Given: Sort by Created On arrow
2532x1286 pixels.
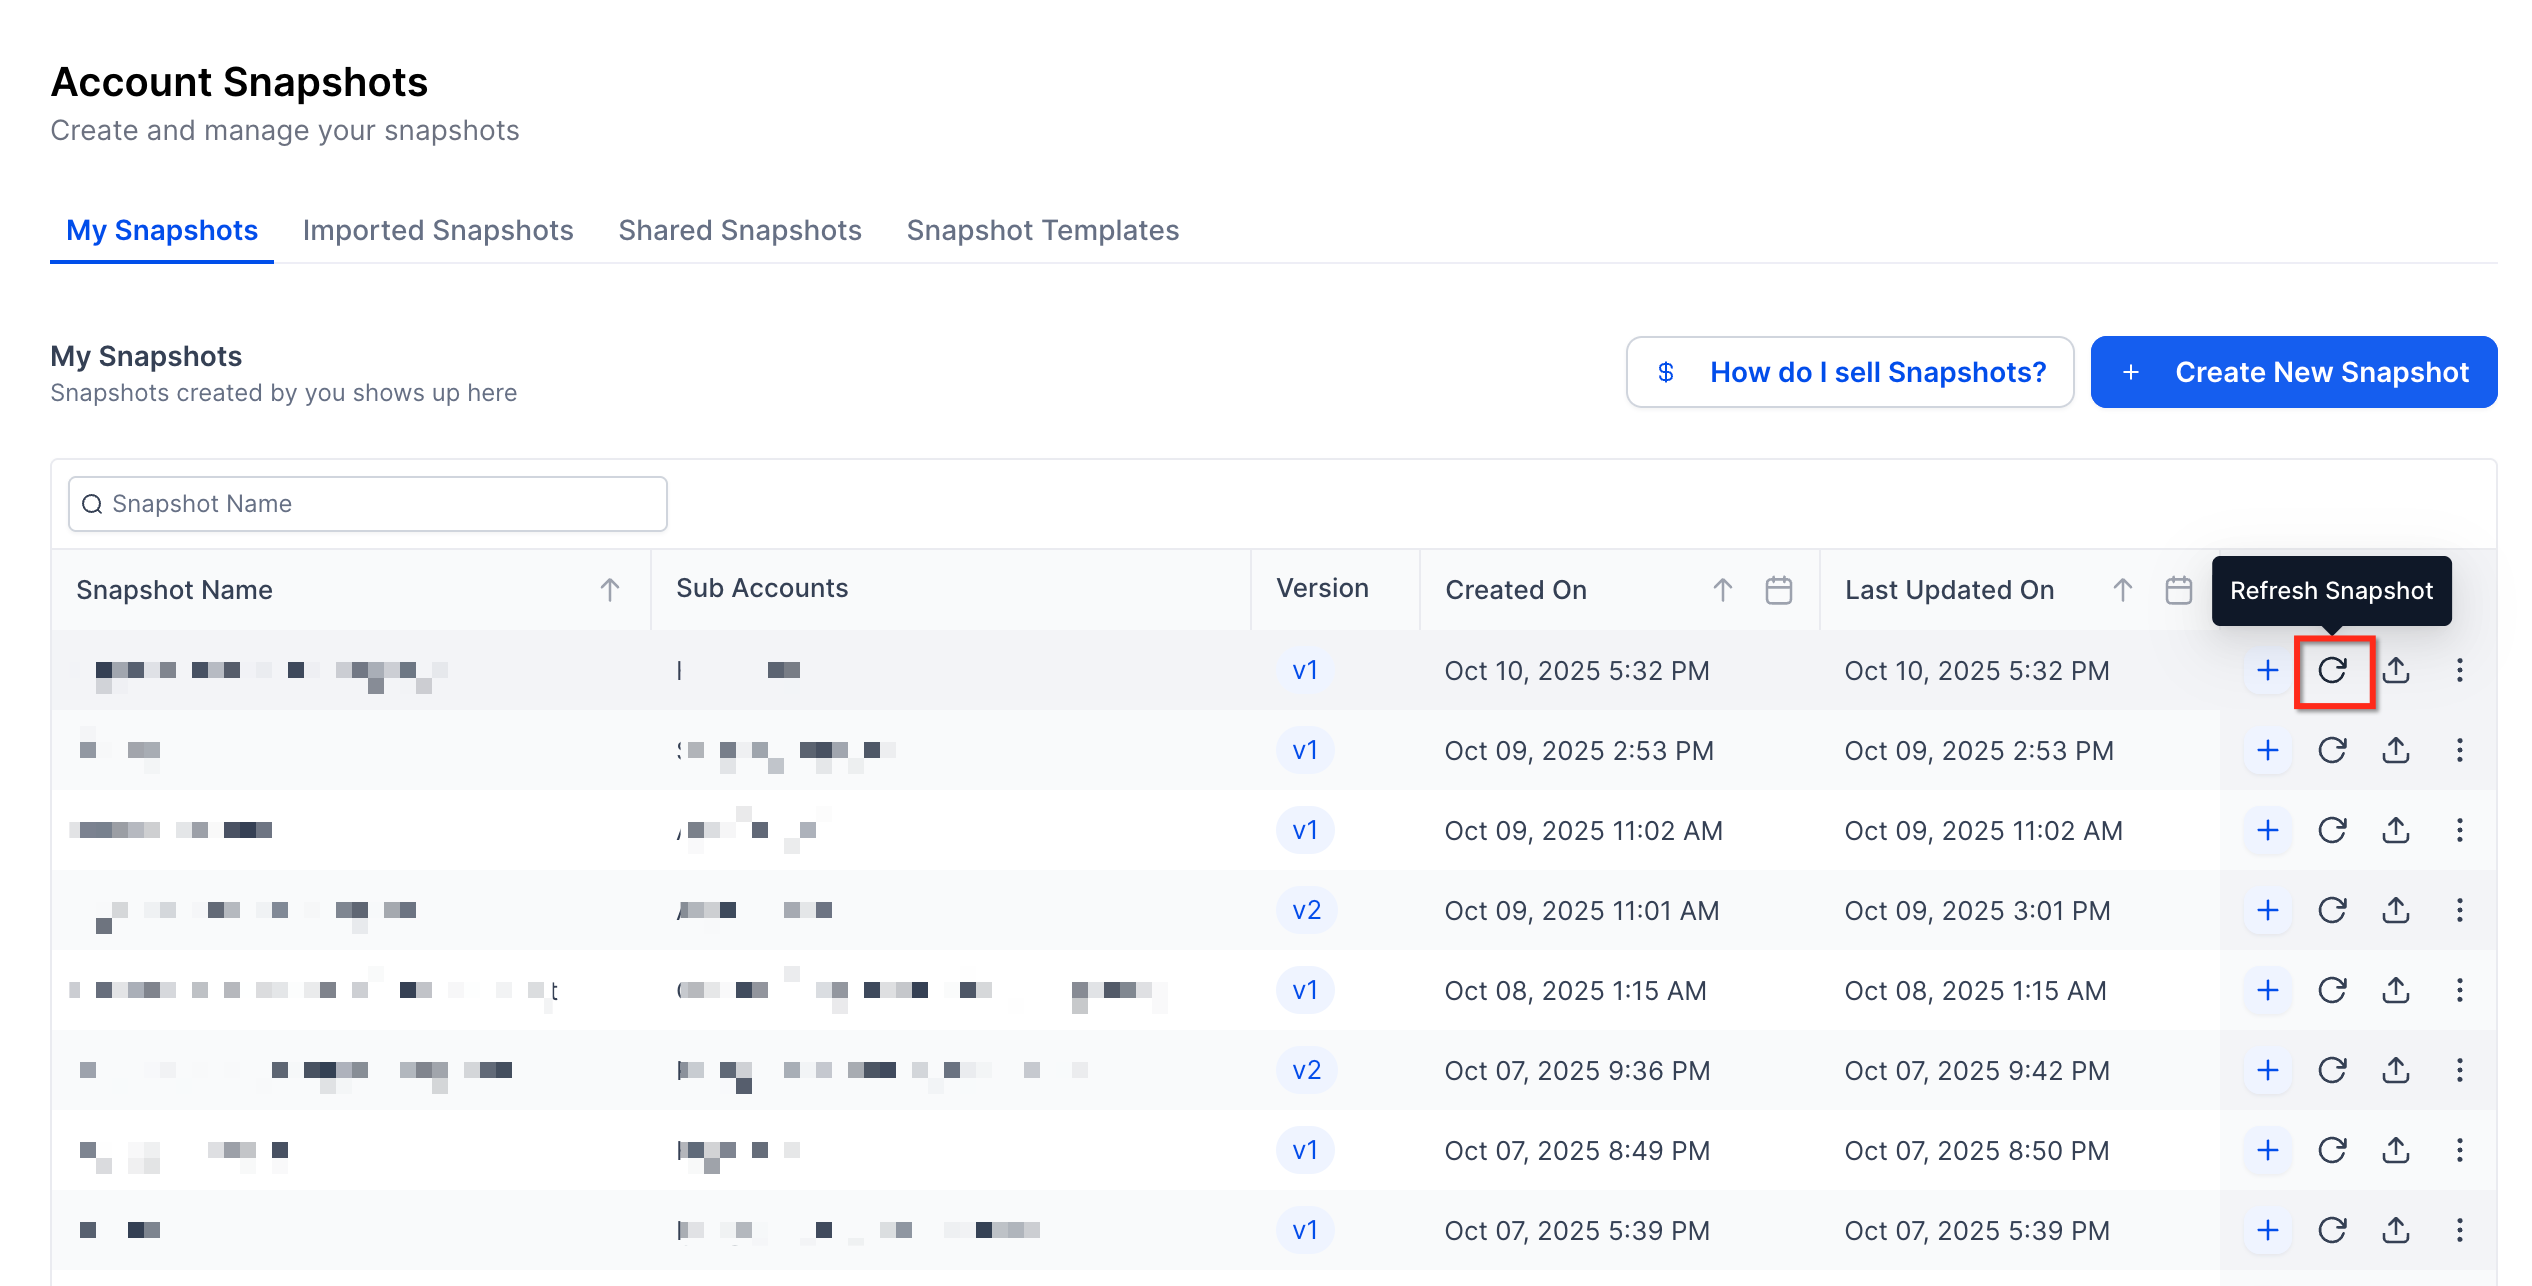Looking at the screenshot, I should (x=1722, y=590).
